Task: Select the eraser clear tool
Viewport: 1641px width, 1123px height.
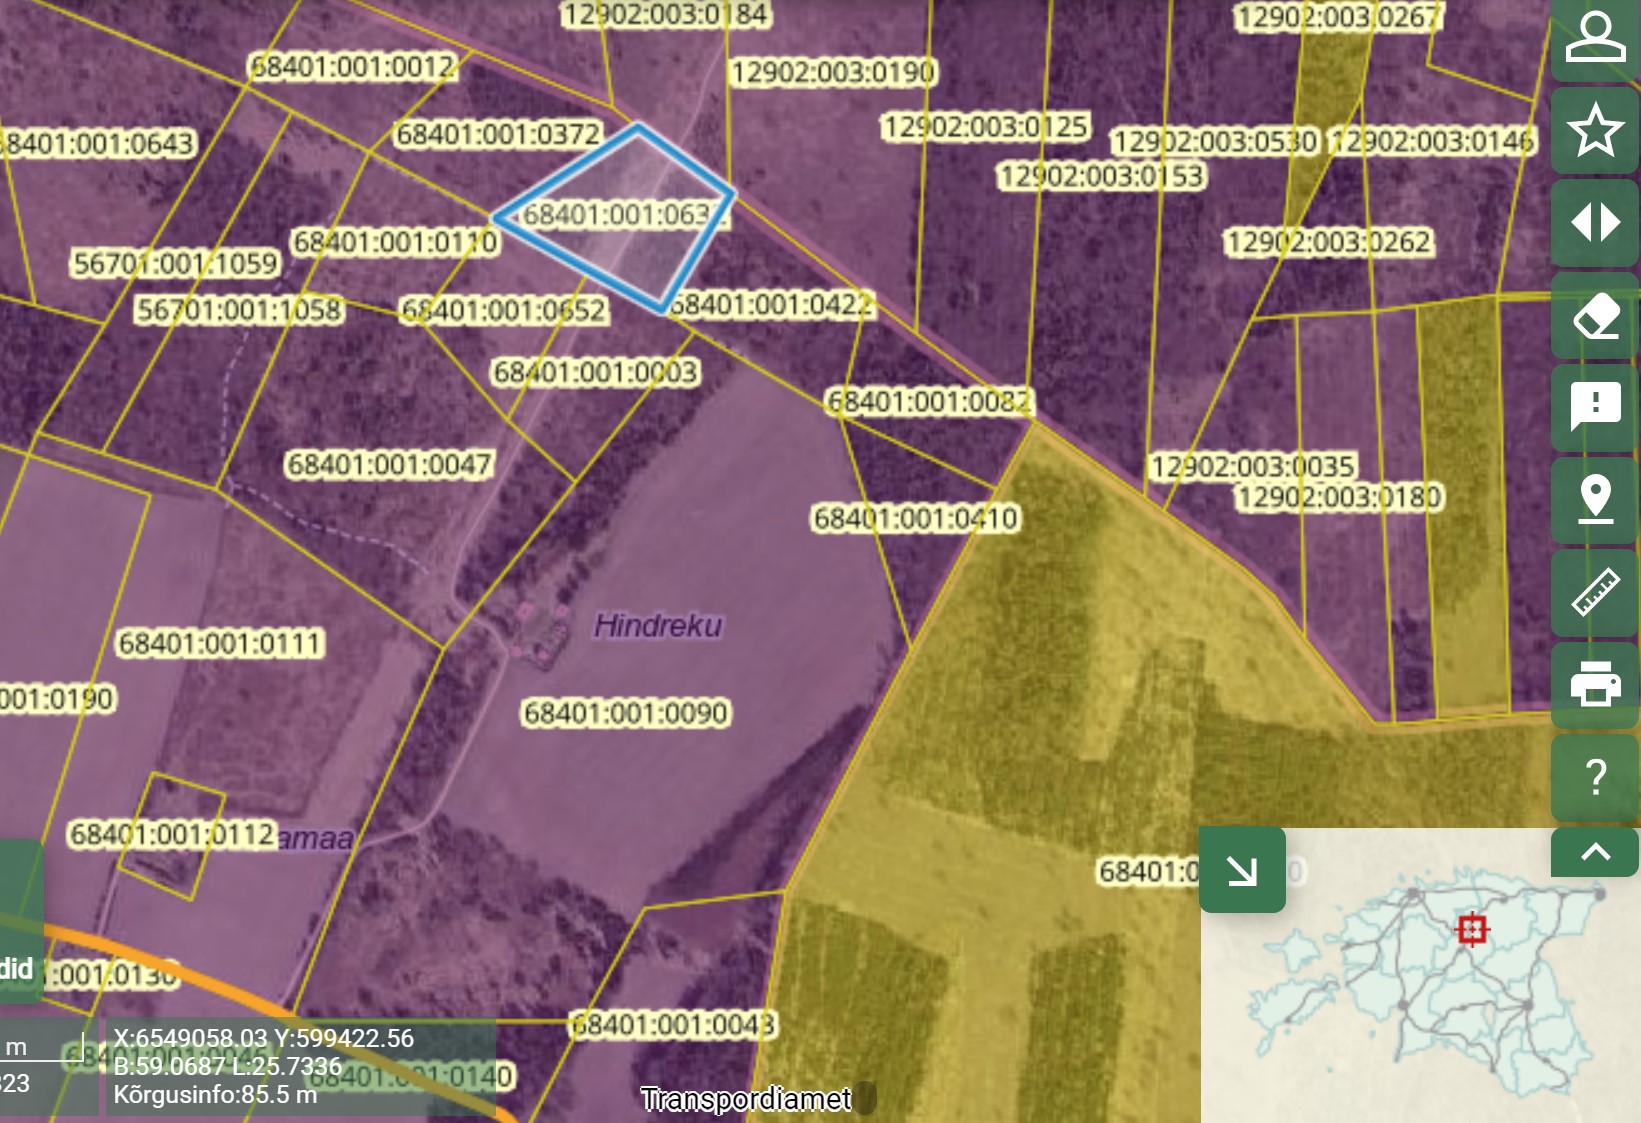Action: 1595,316
